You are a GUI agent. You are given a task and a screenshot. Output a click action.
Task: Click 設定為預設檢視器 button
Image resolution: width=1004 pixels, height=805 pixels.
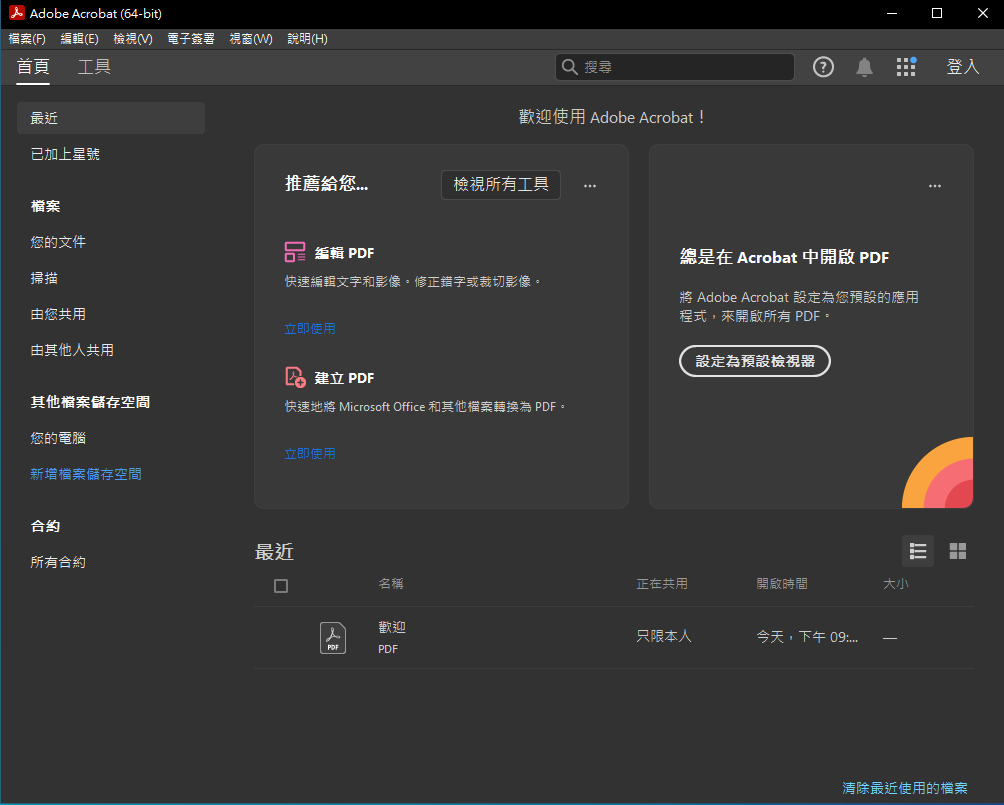tap(754, 361)
